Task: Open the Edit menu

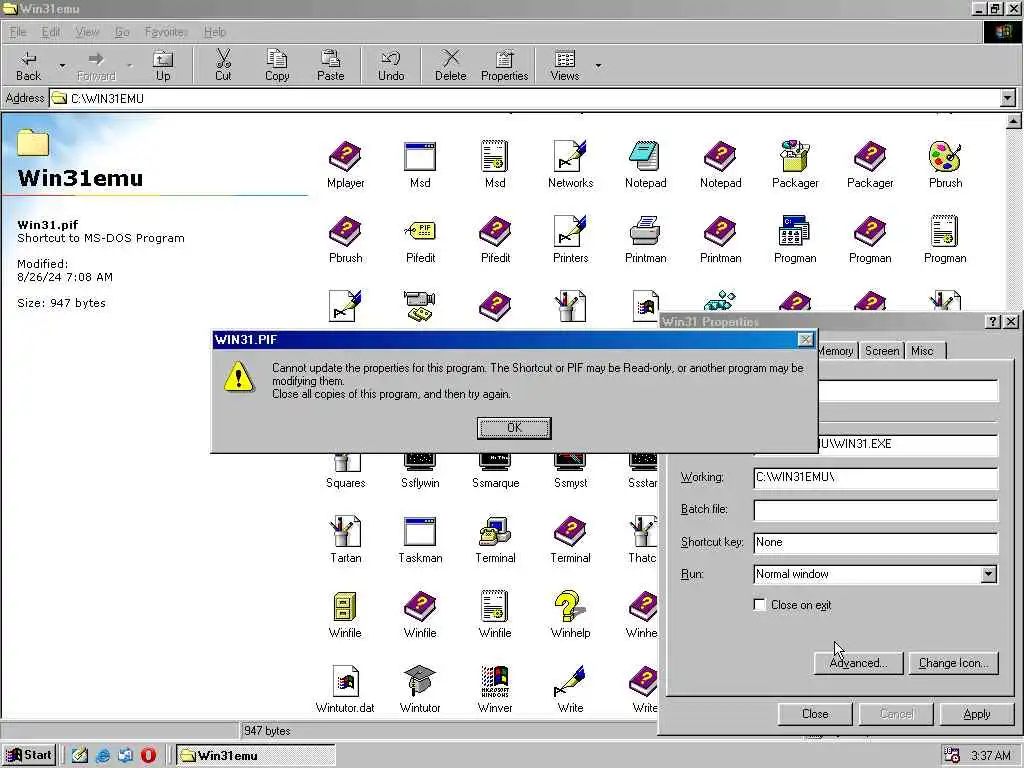Action: 50,32
